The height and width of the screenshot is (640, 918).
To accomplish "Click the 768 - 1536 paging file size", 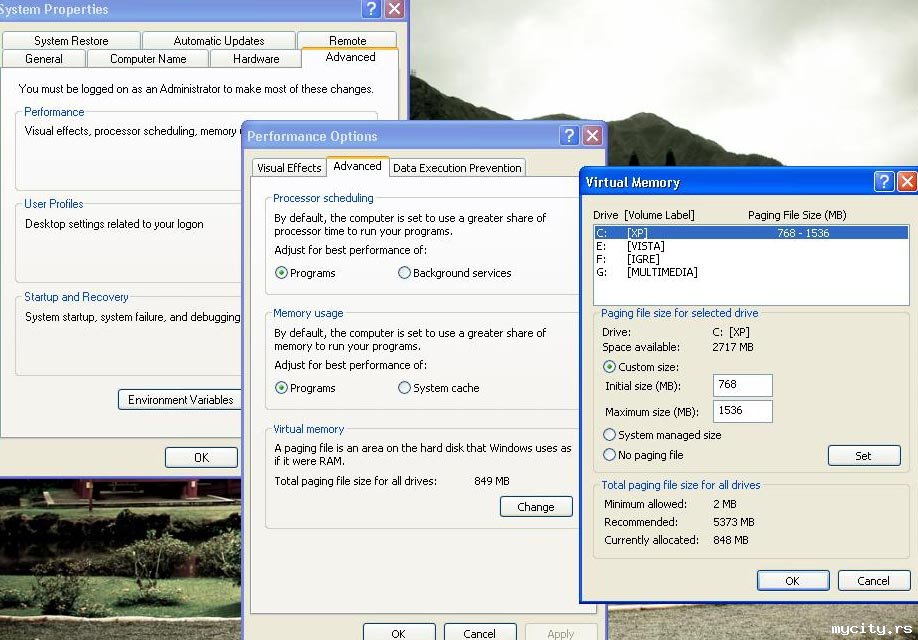I will [803, 233].
